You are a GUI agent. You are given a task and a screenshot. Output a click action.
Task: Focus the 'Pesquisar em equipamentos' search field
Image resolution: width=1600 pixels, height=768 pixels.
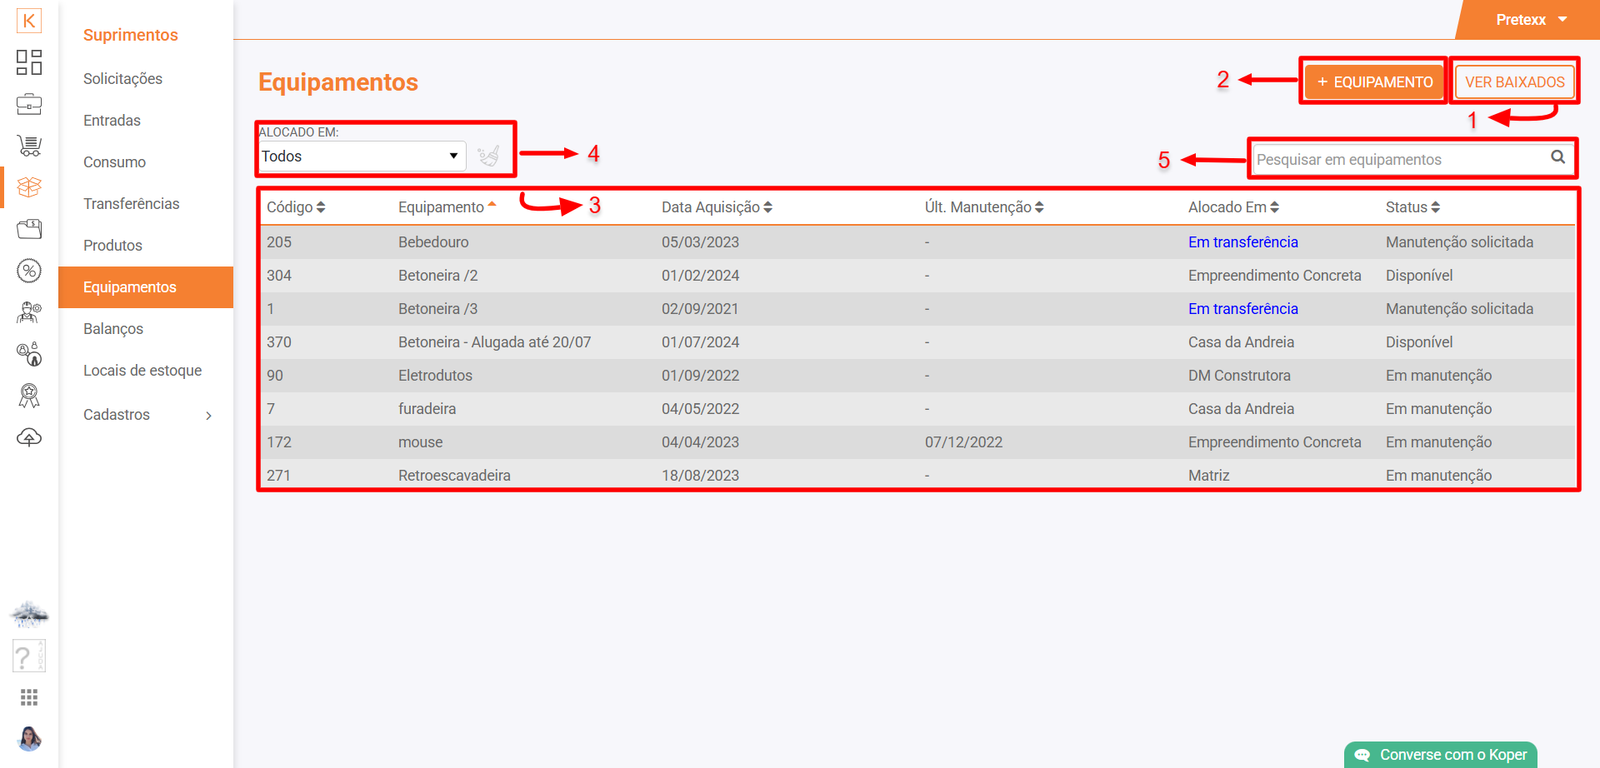[1398, 159]
